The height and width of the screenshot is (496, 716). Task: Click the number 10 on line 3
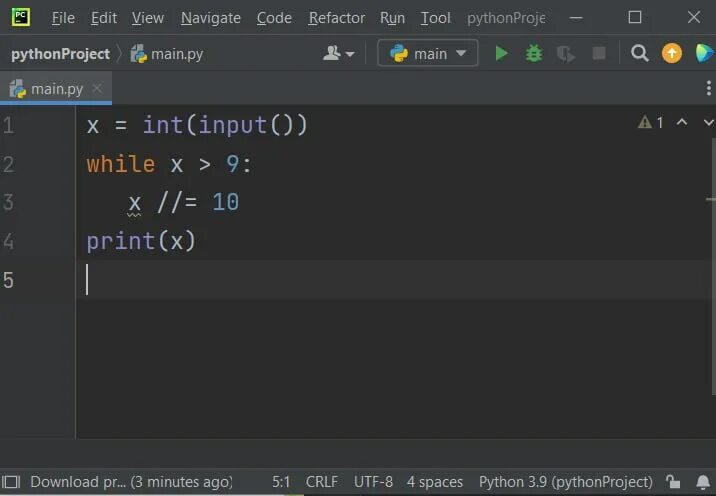[x=226, y=202]
